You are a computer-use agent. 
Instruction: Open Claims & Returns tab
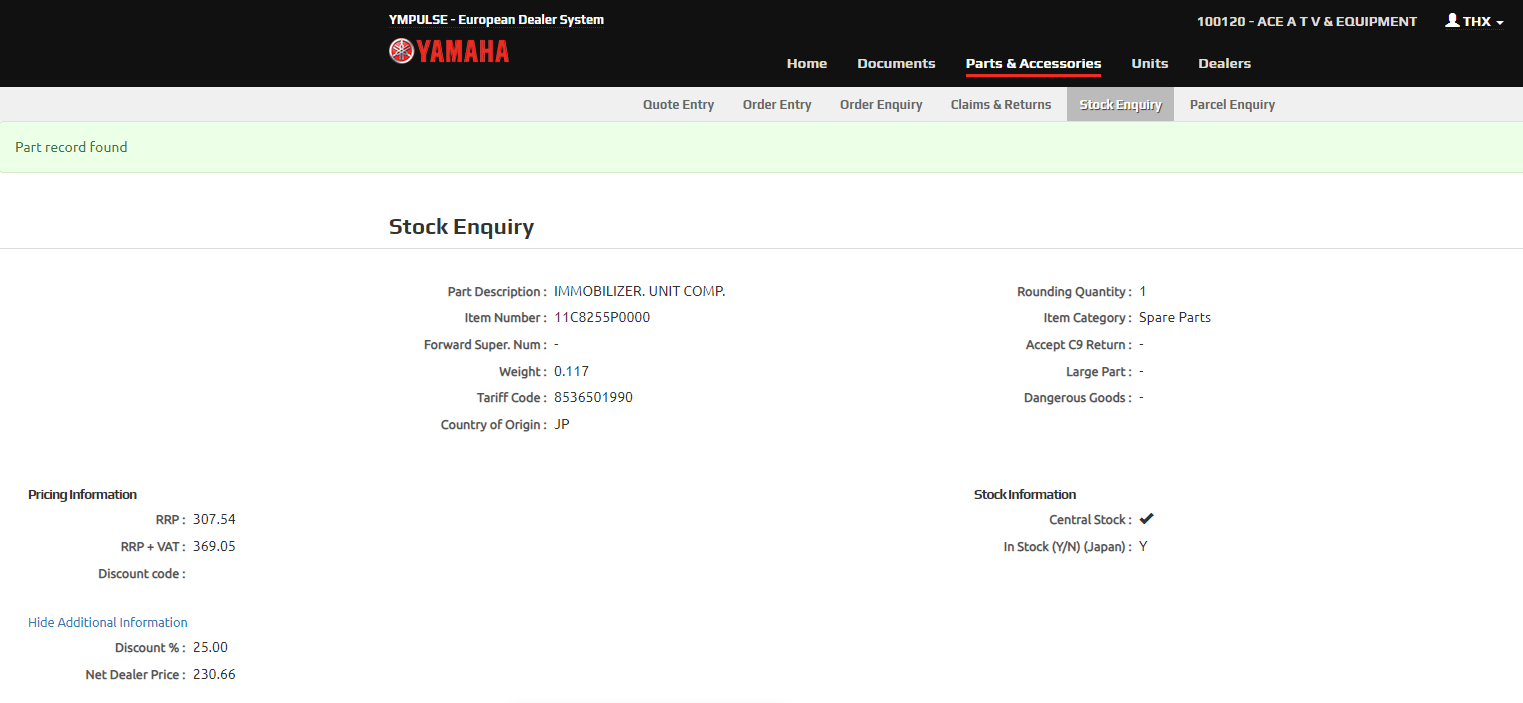(1001, 104)
